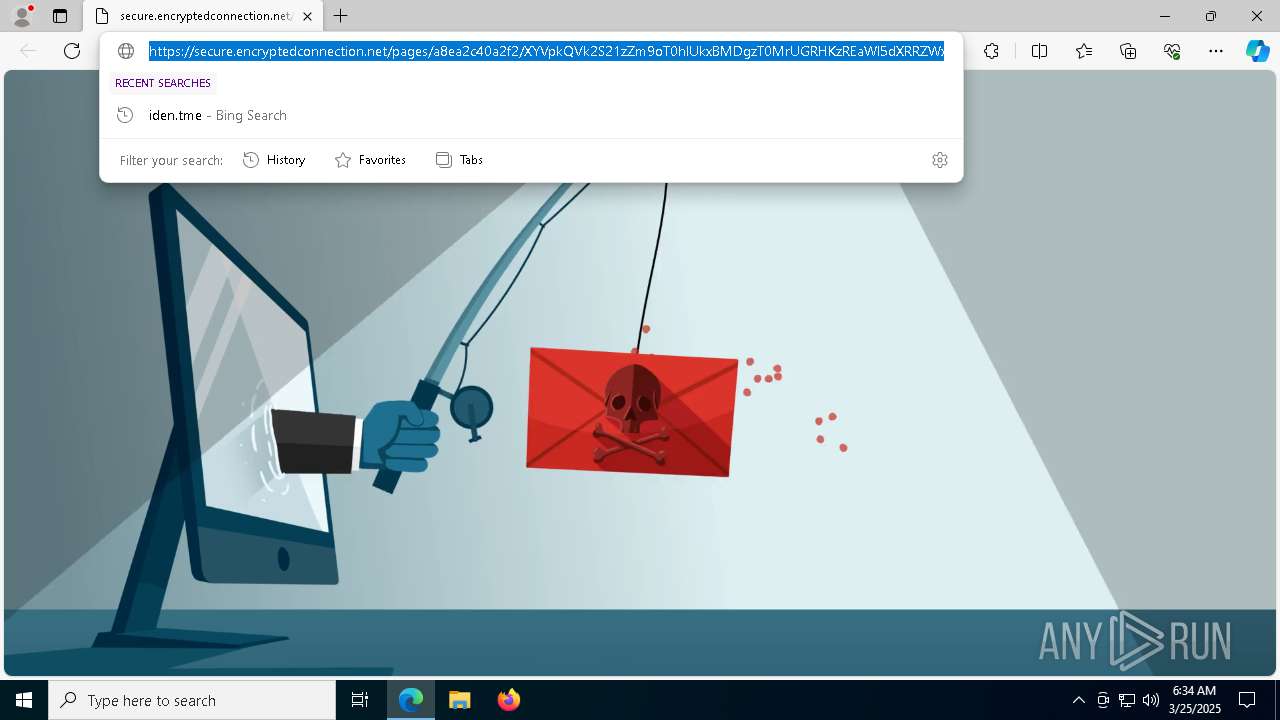The width and height of the screenshot is (1280, 720).
Task: Open Browser essentials heart icon
Action: 1172,51
